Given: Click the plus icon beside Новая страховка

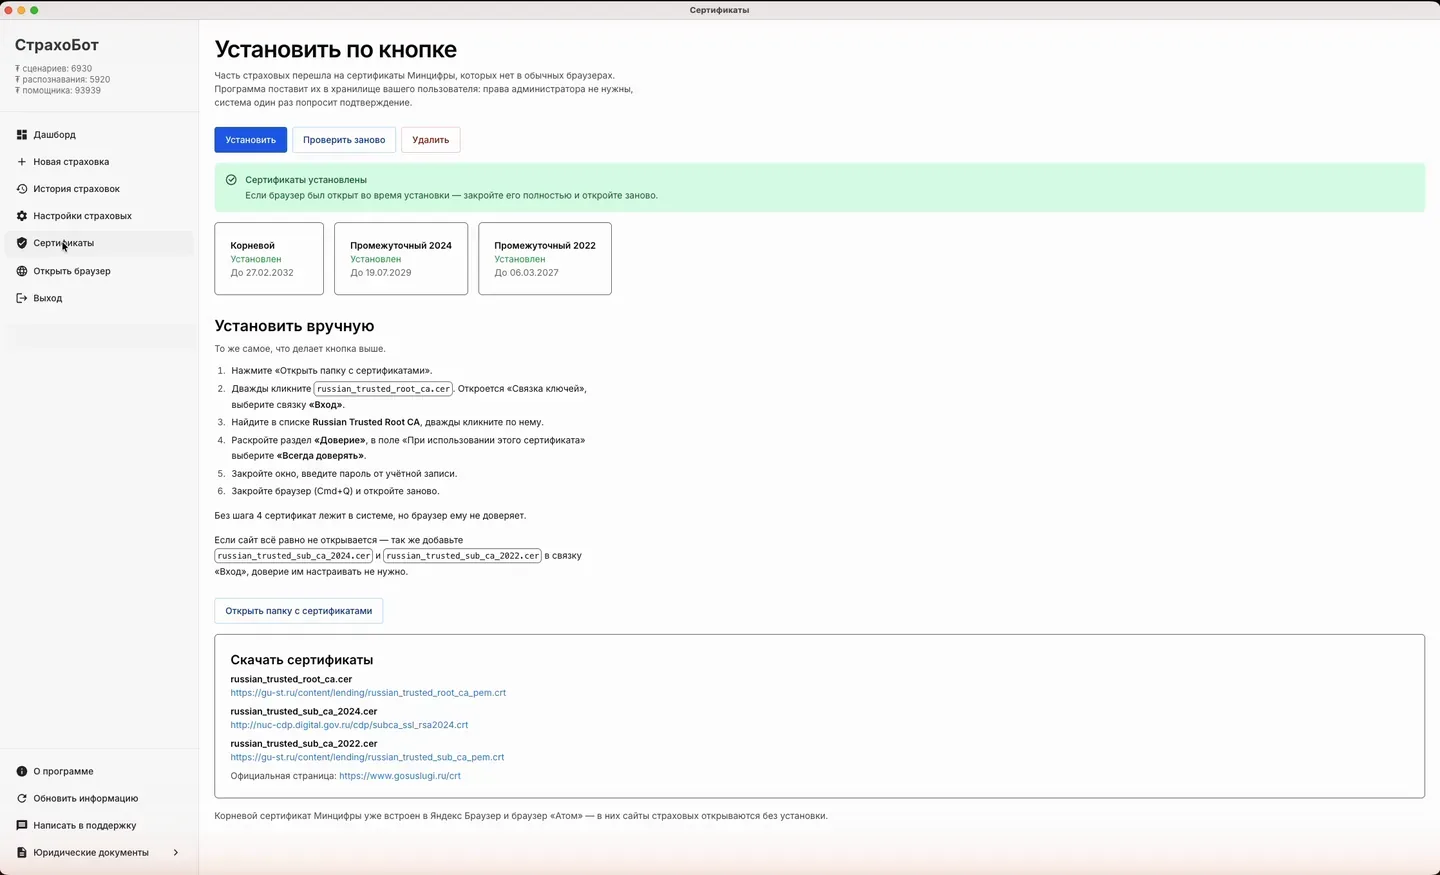Looking at the screenshot, I should pos(22,162).
